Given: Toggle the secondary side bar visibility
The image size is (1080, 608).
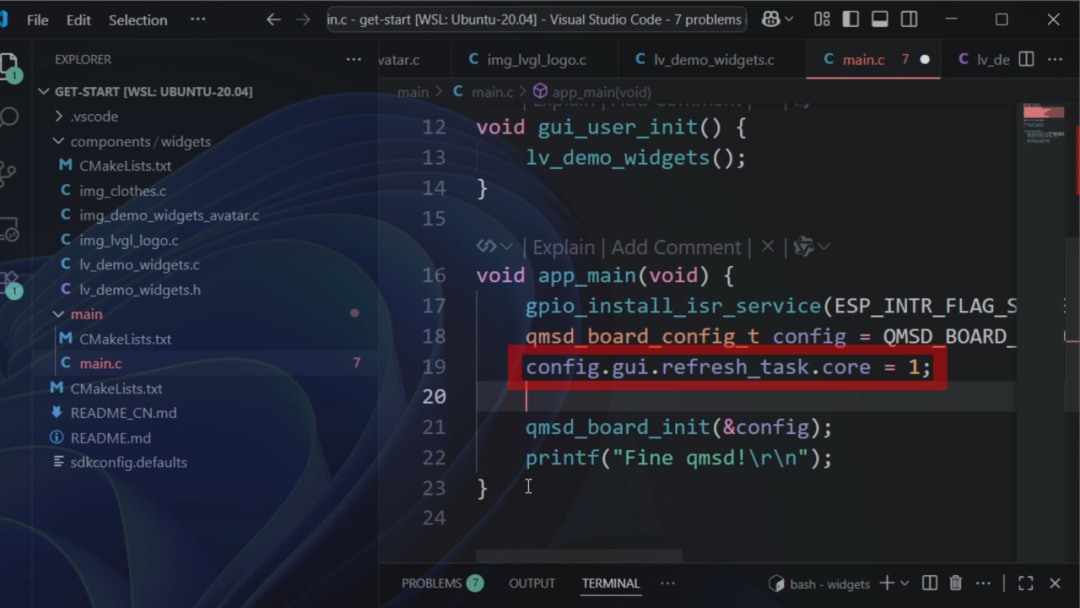Looking at the screenshot, I should (x=909, y=20).
